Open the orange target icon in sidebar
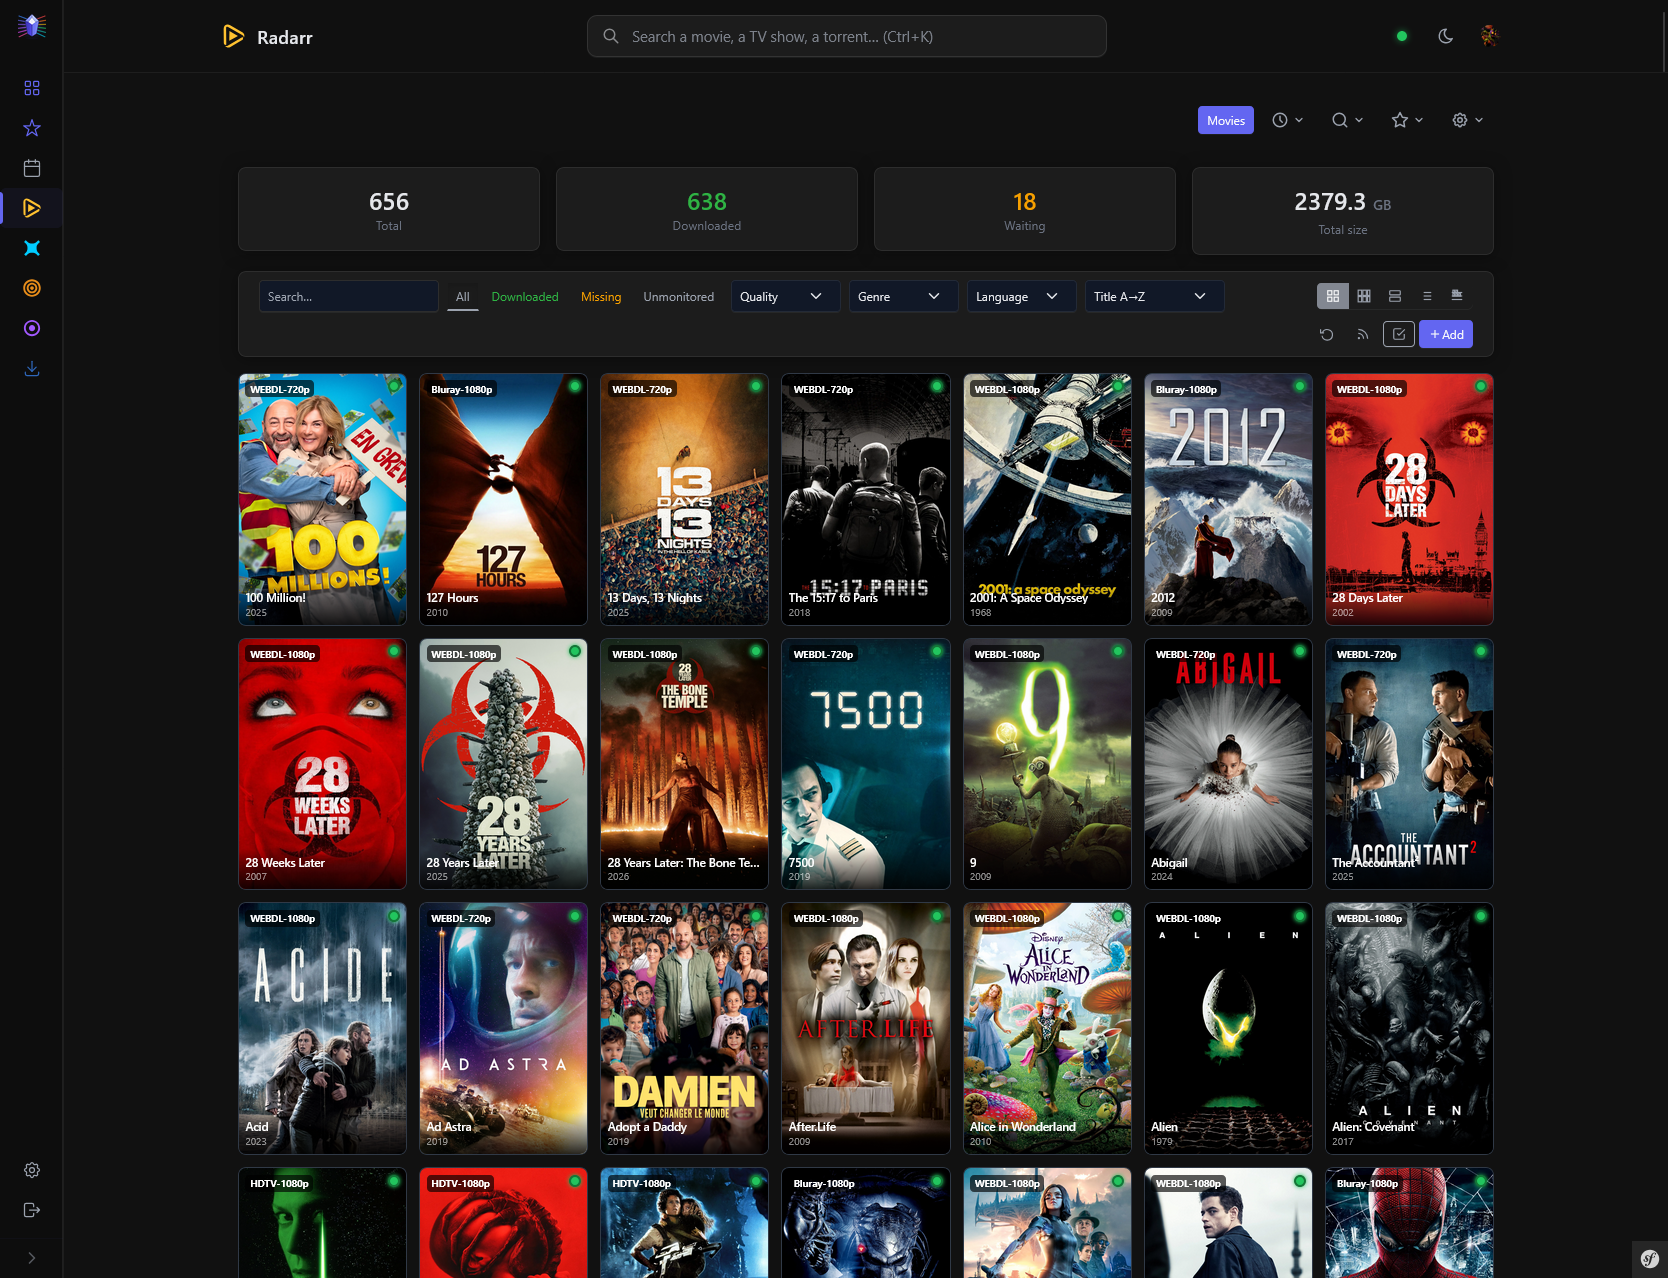 click(32, 288)
